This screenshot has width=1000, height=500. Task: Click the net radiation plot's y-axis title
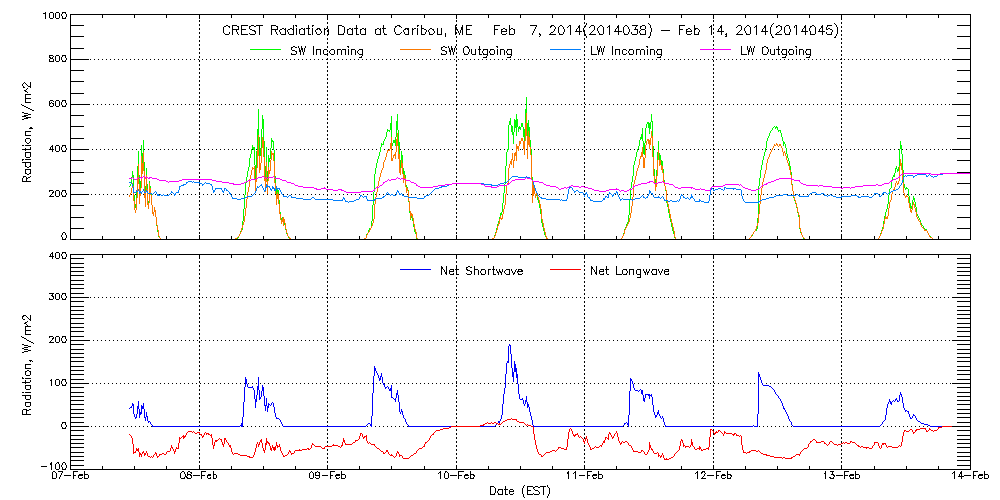(27, 362)
